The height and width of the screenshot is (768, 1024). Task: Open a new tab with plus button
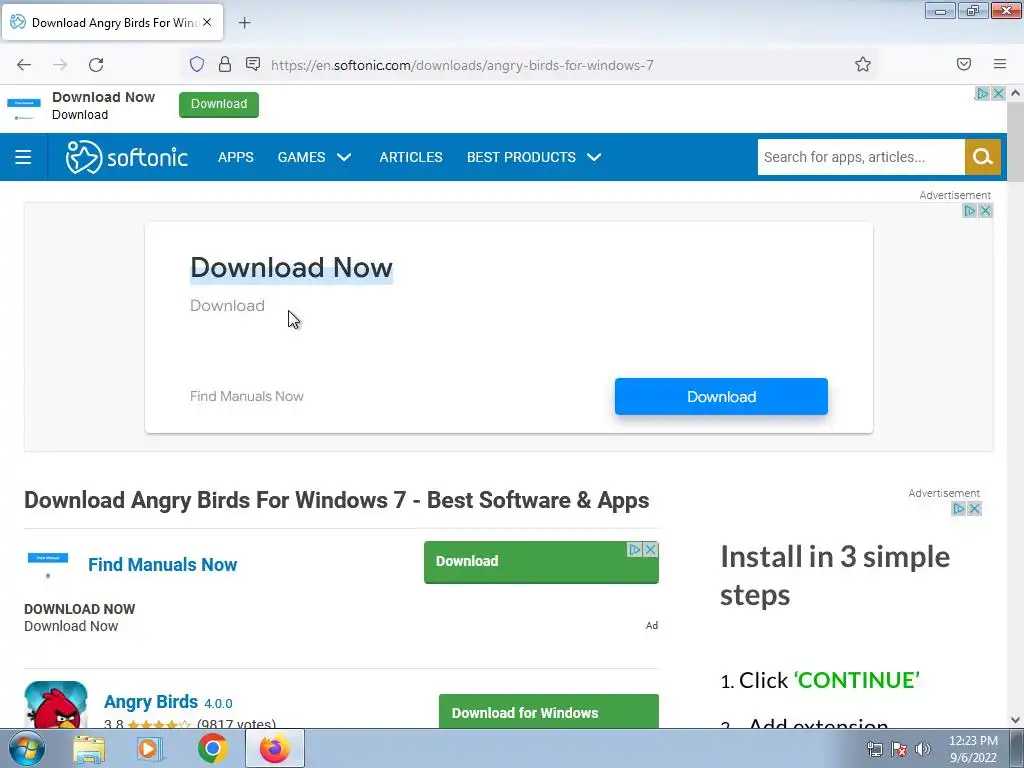click(244, 23)
